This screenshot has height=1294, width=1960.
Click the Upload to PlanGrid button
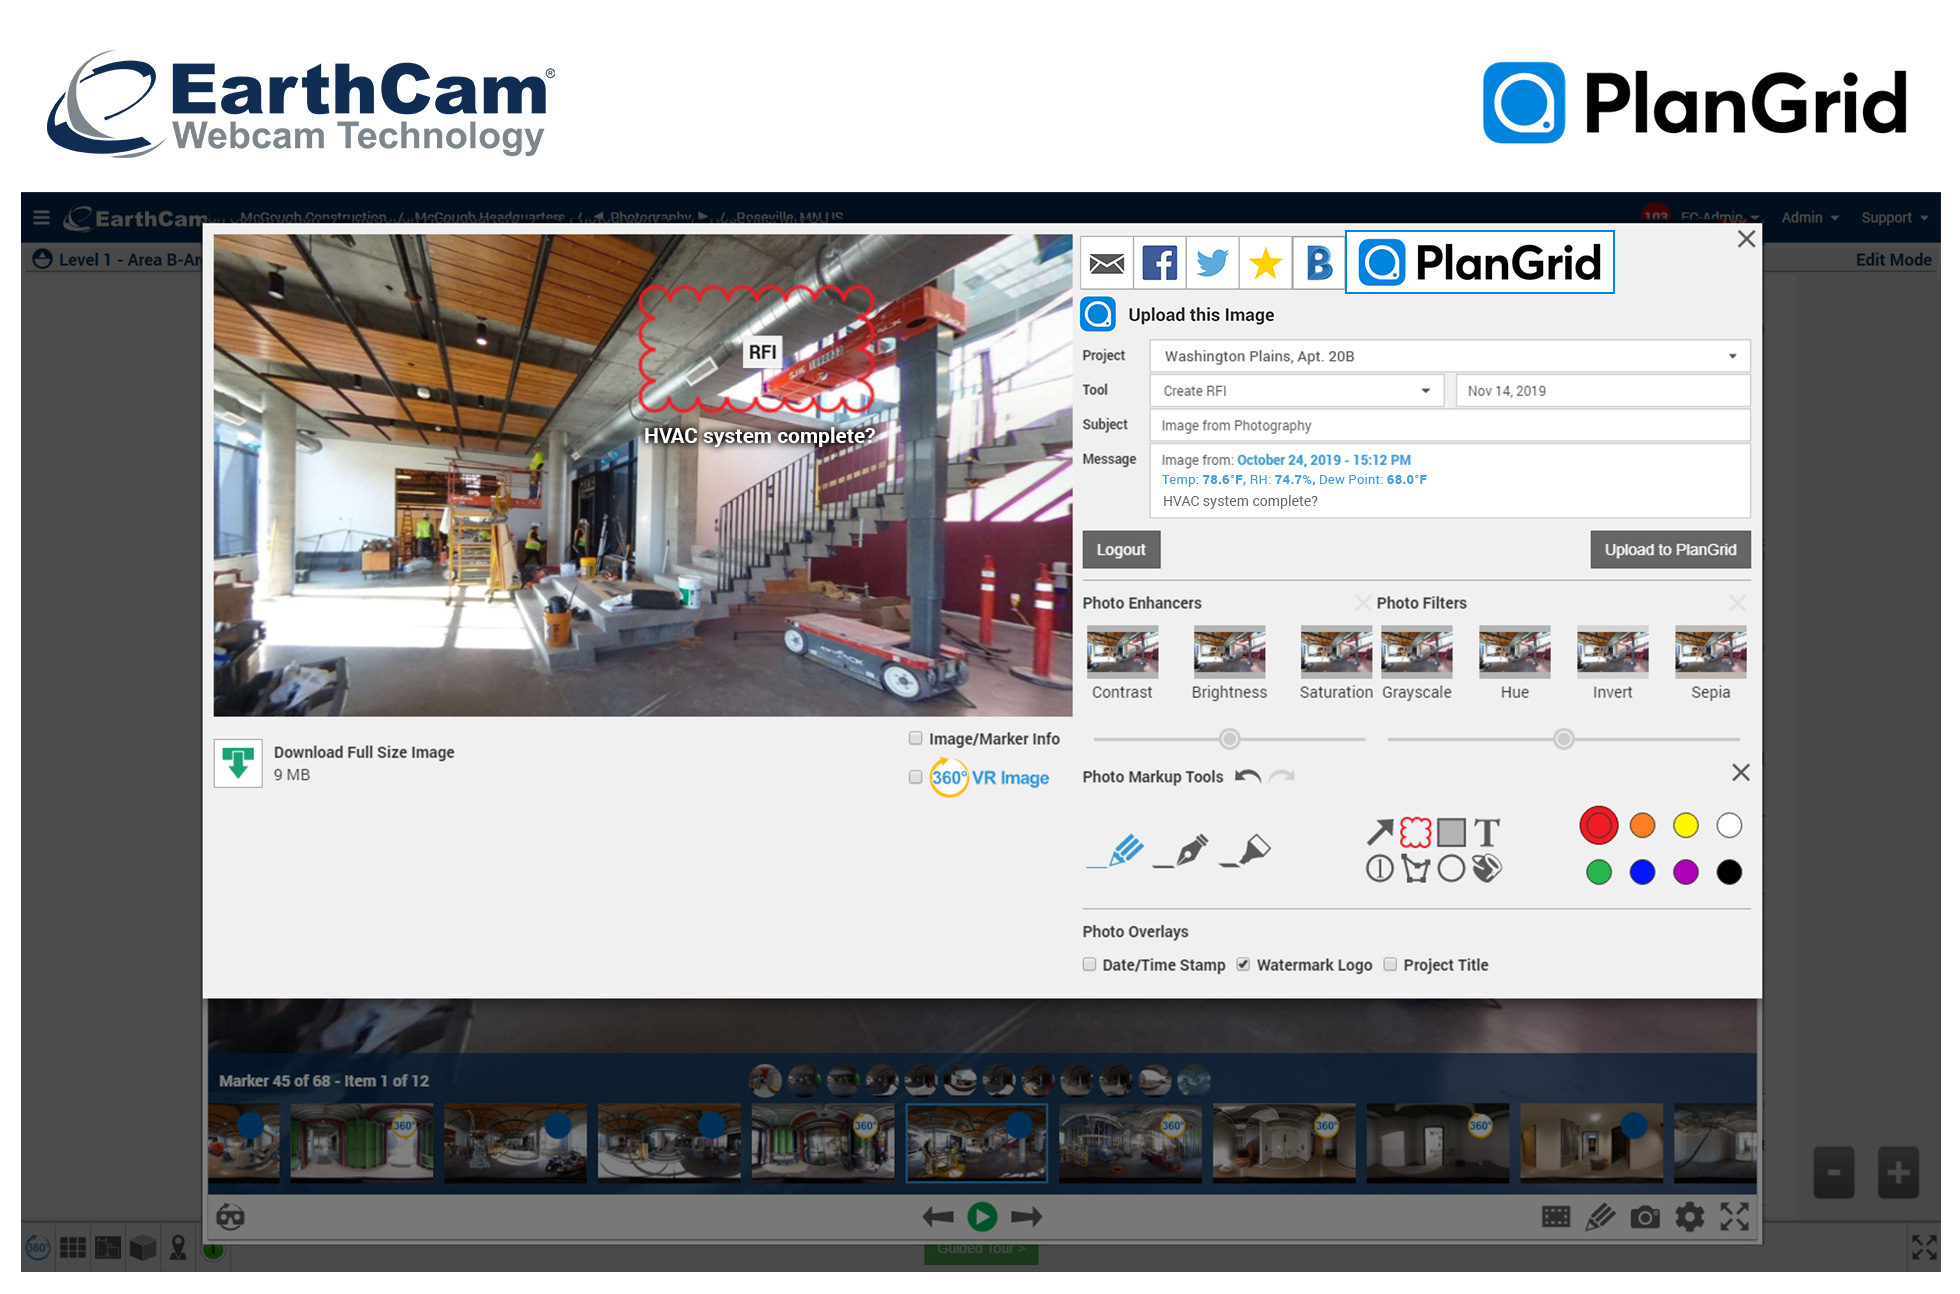tap(1669, 549)
